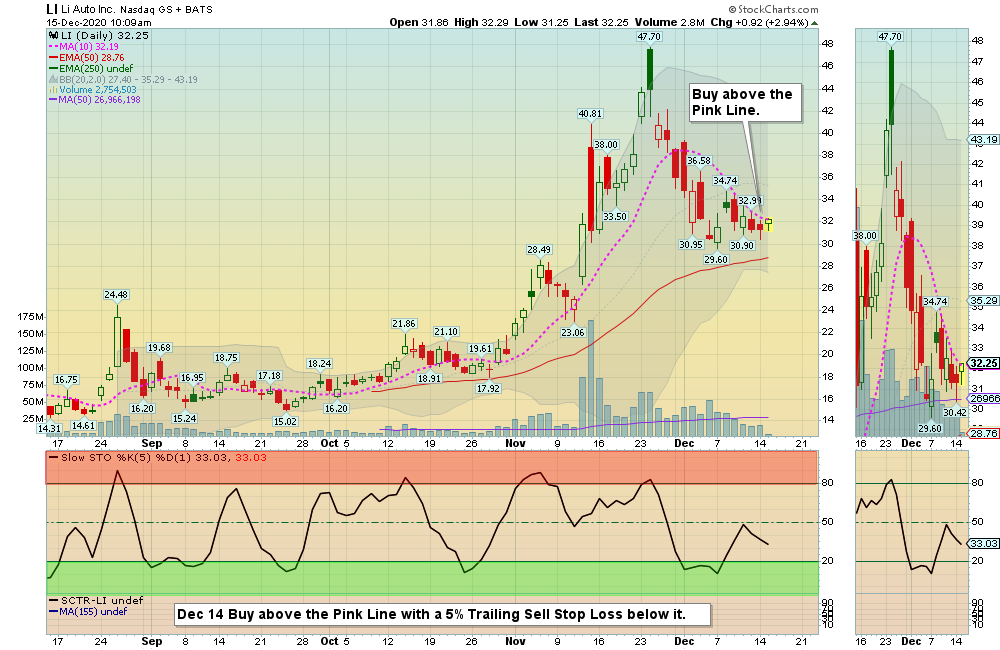Click the 17.92 price low label
This screenshot has height=650, width=1000.
[x=488, y=388]
